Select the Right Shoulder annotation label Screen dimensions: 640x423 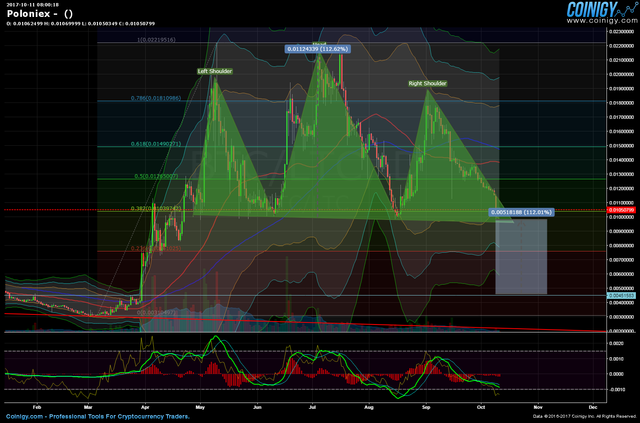click(427, 84)
